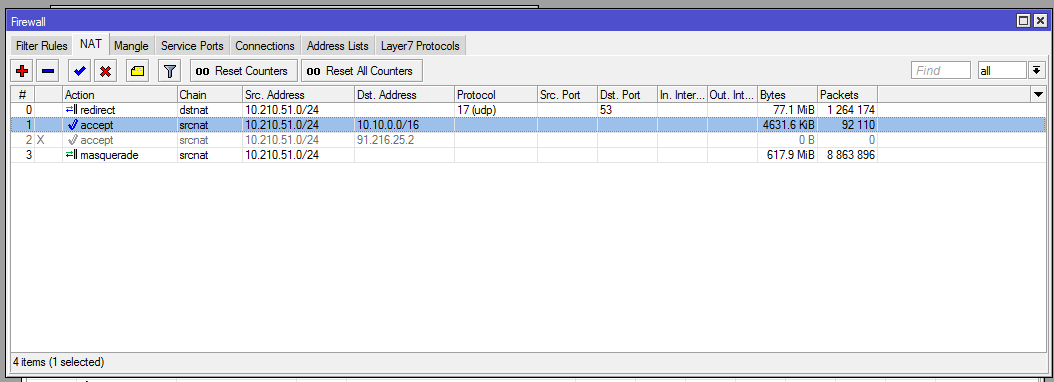Screen dimensions: 1054x382
Task: Click the 1 264 174 packets value
Action: coord(850,110)
